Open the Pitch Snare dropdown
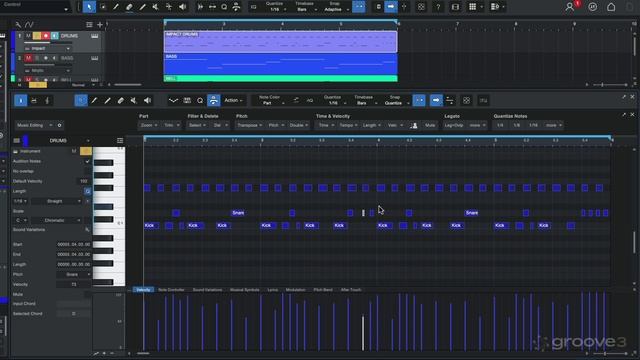This screenshot has width=640, height=360. tap(73, 274)
